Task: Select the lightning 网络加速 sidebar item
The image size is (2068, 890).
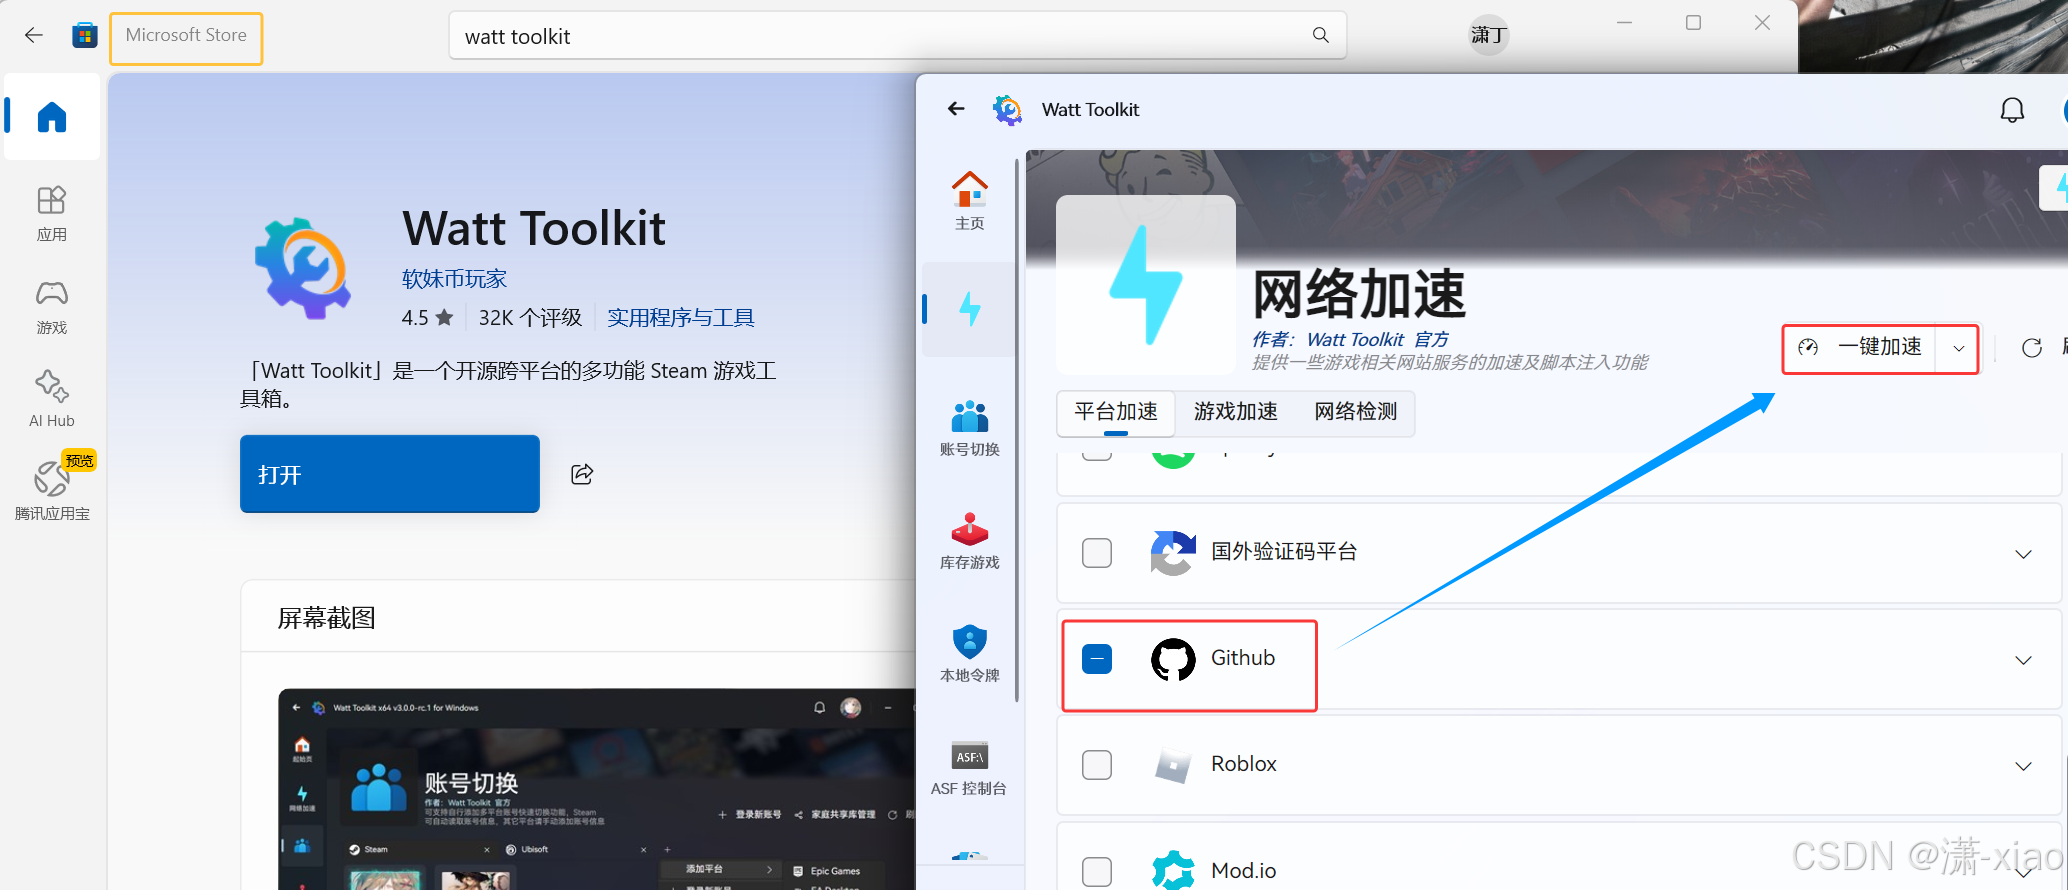Action: (x=969, y=309)
